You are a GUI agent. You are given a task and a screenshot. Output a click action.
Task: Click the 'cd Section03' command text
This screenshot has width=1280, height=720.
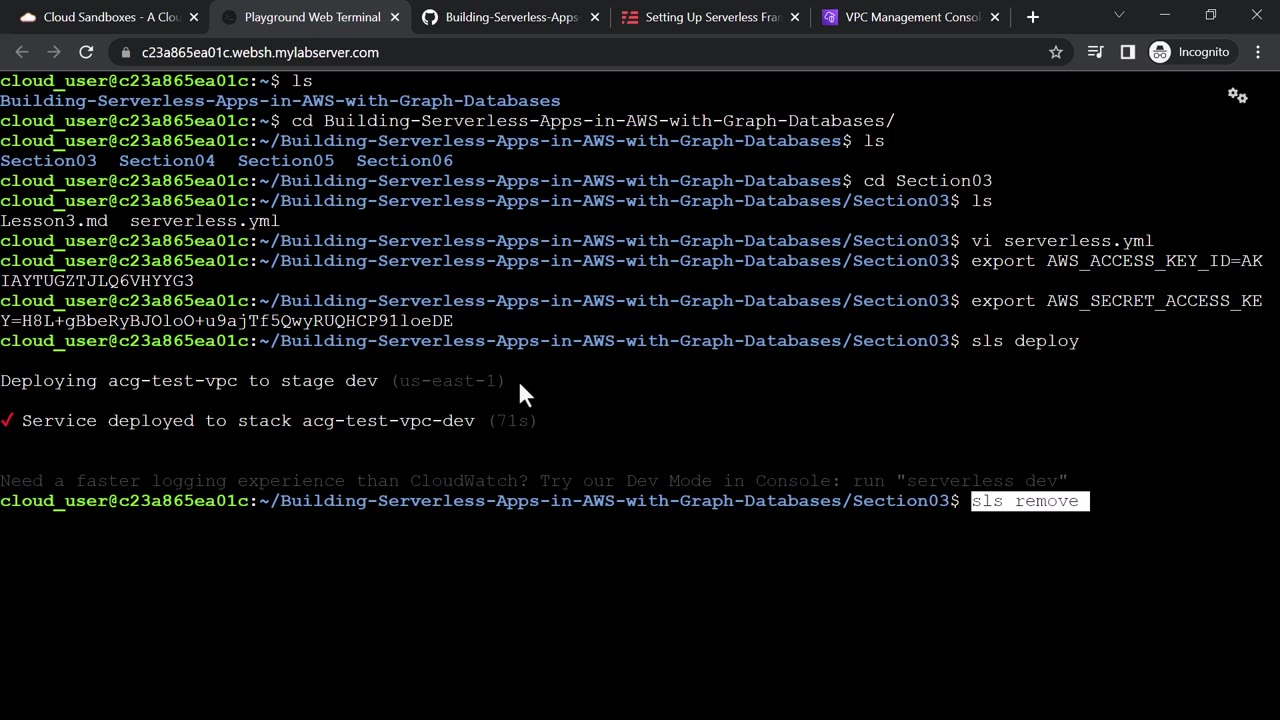pos(928,181)
